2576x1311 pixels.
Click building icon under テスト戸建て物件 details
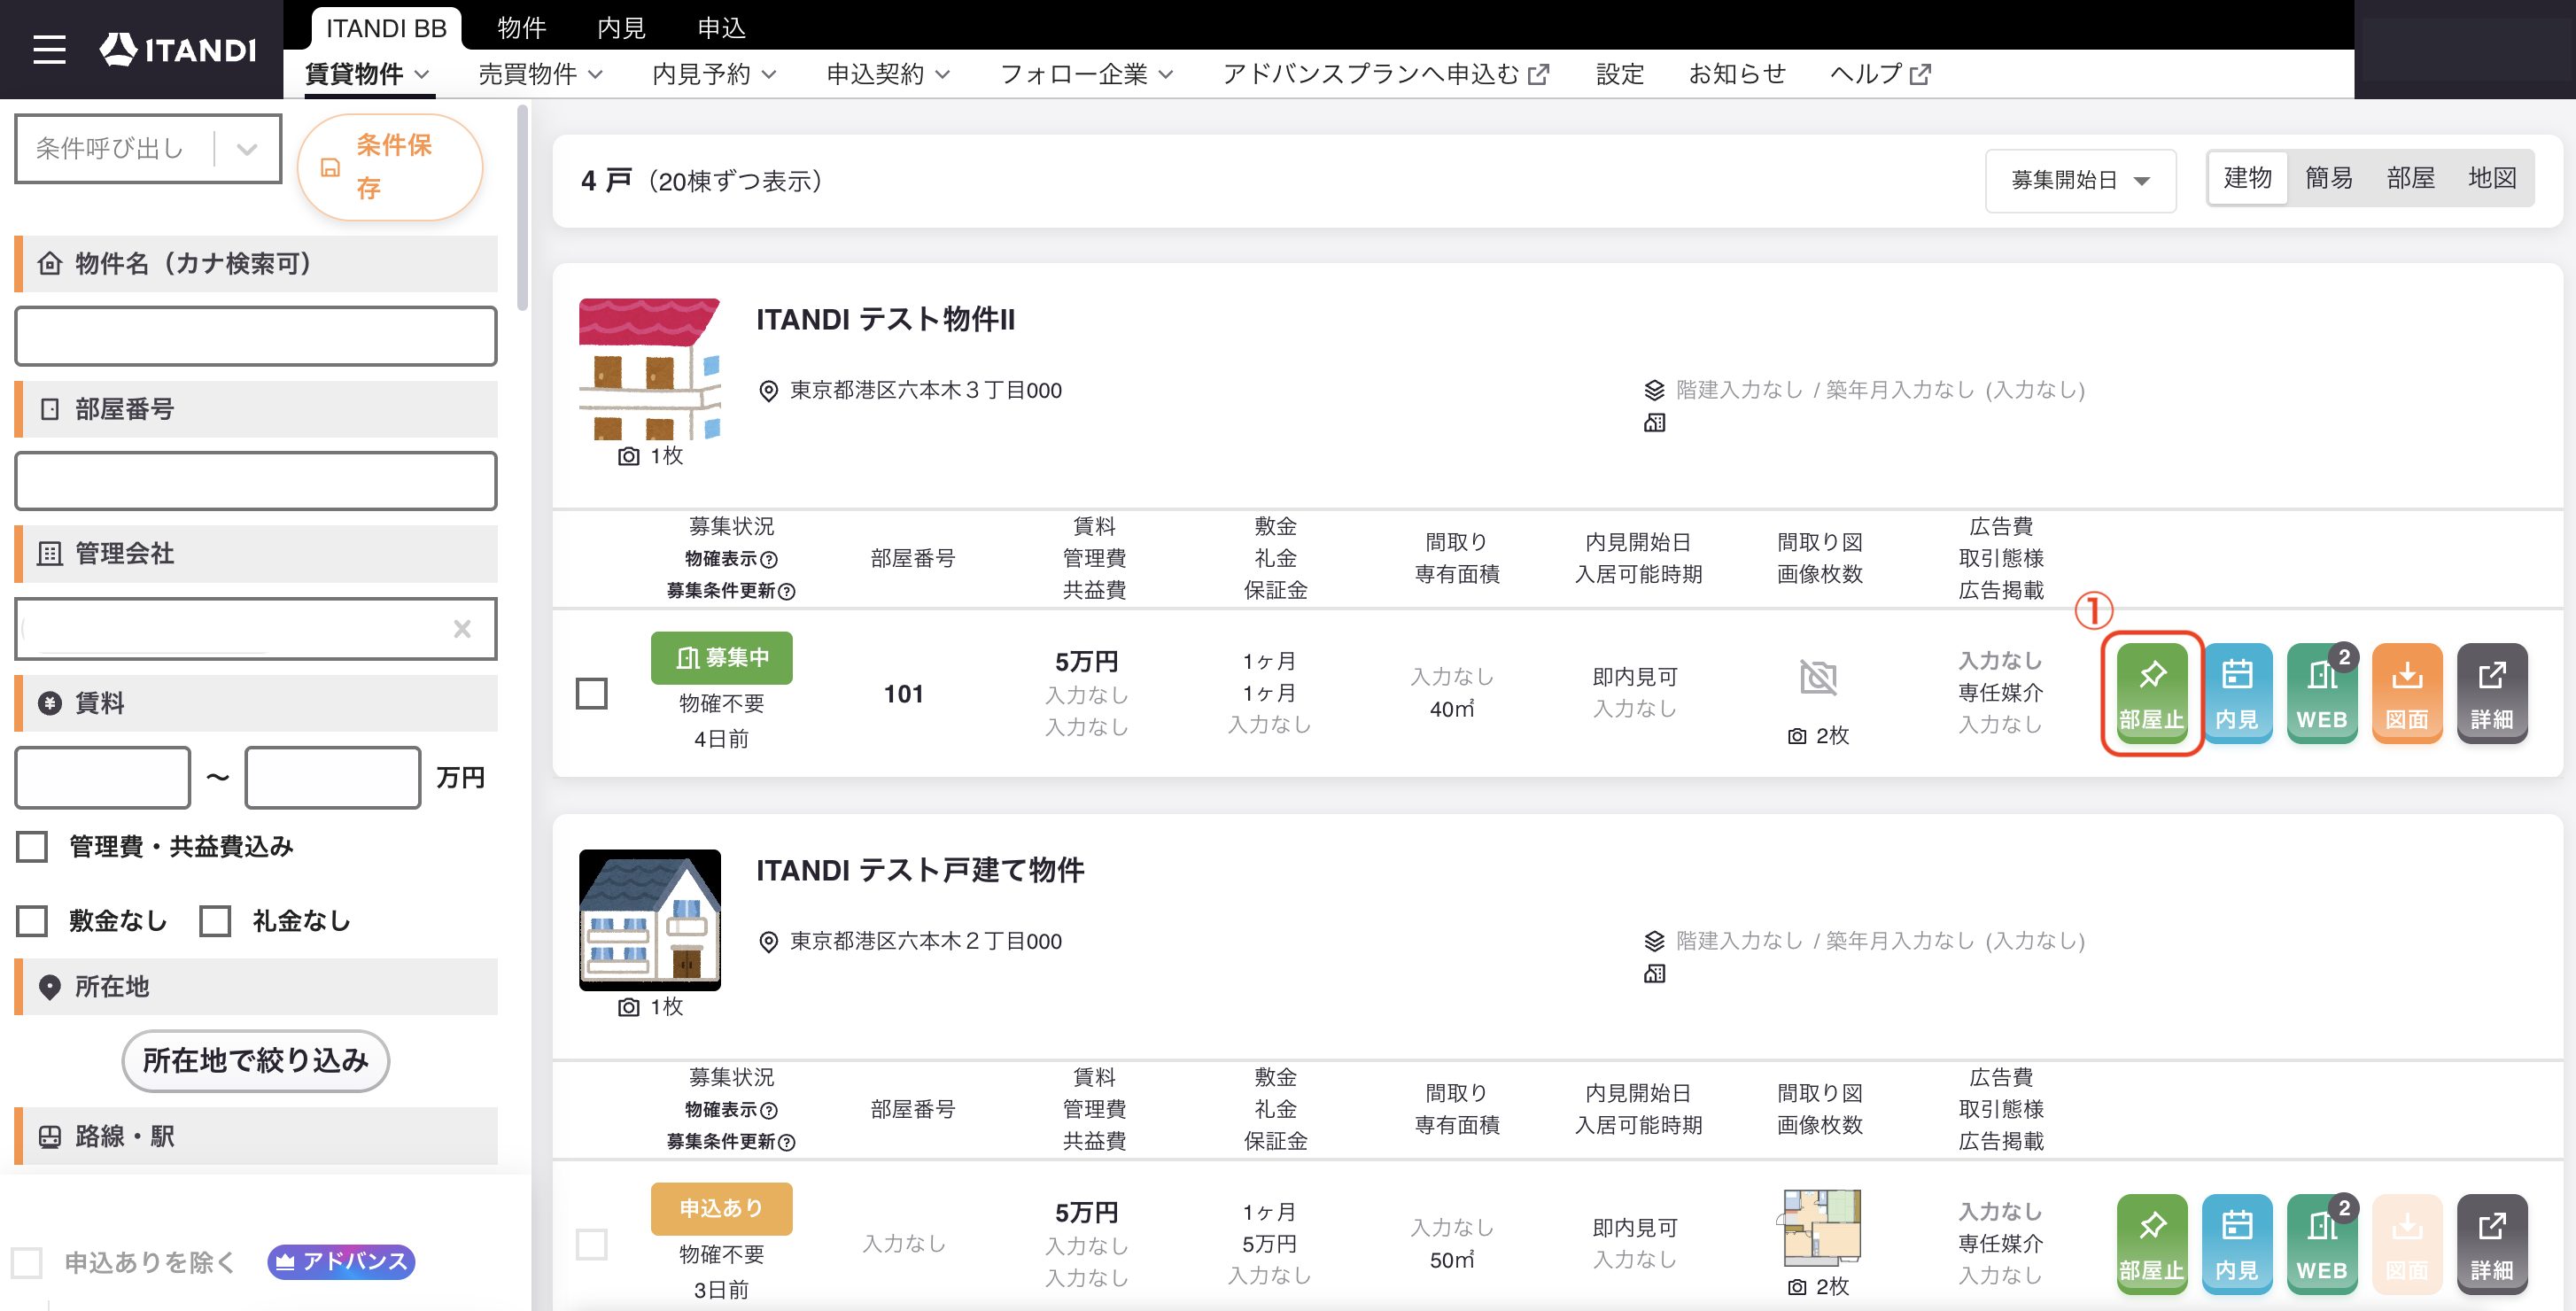click(1655, 974)
